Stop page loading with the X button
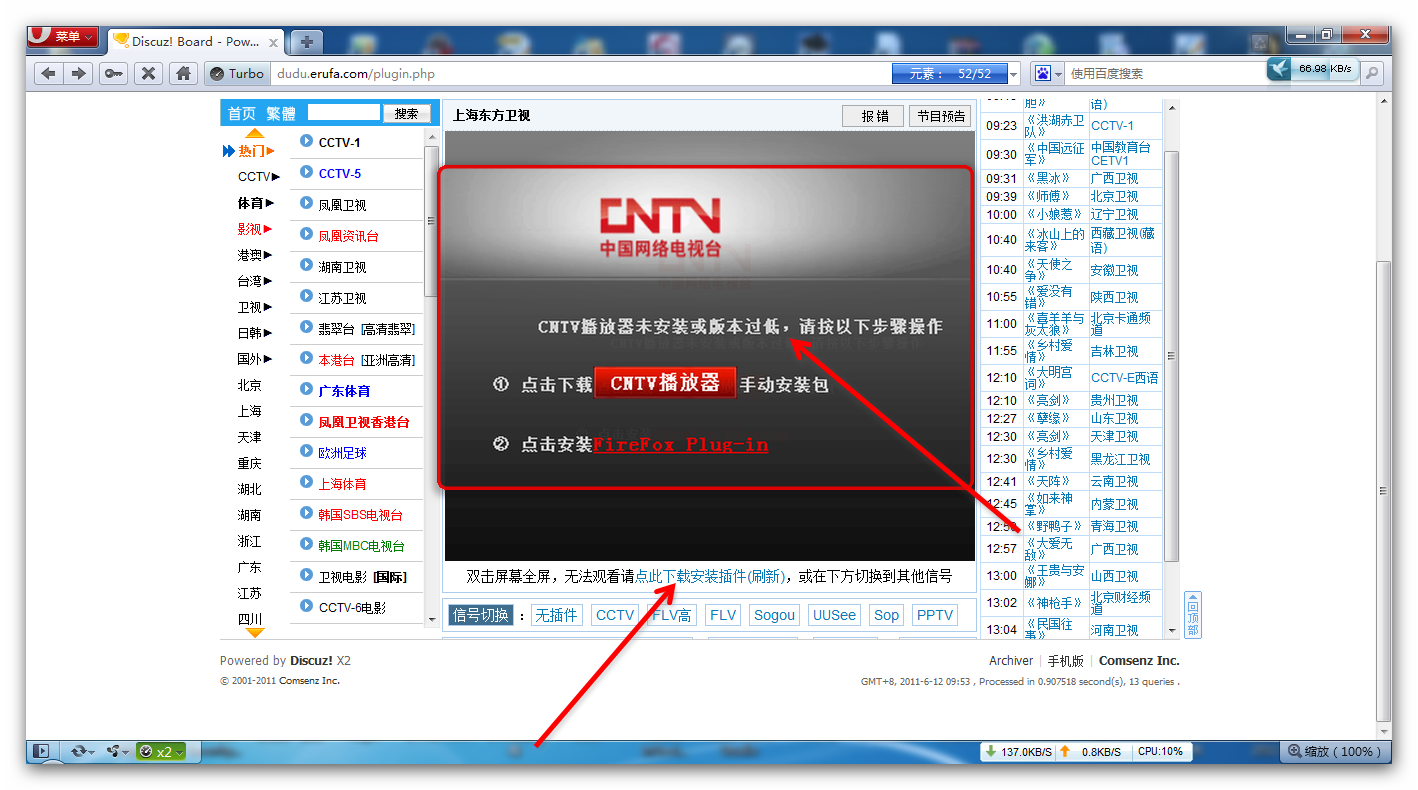 (x=148, y=73)
